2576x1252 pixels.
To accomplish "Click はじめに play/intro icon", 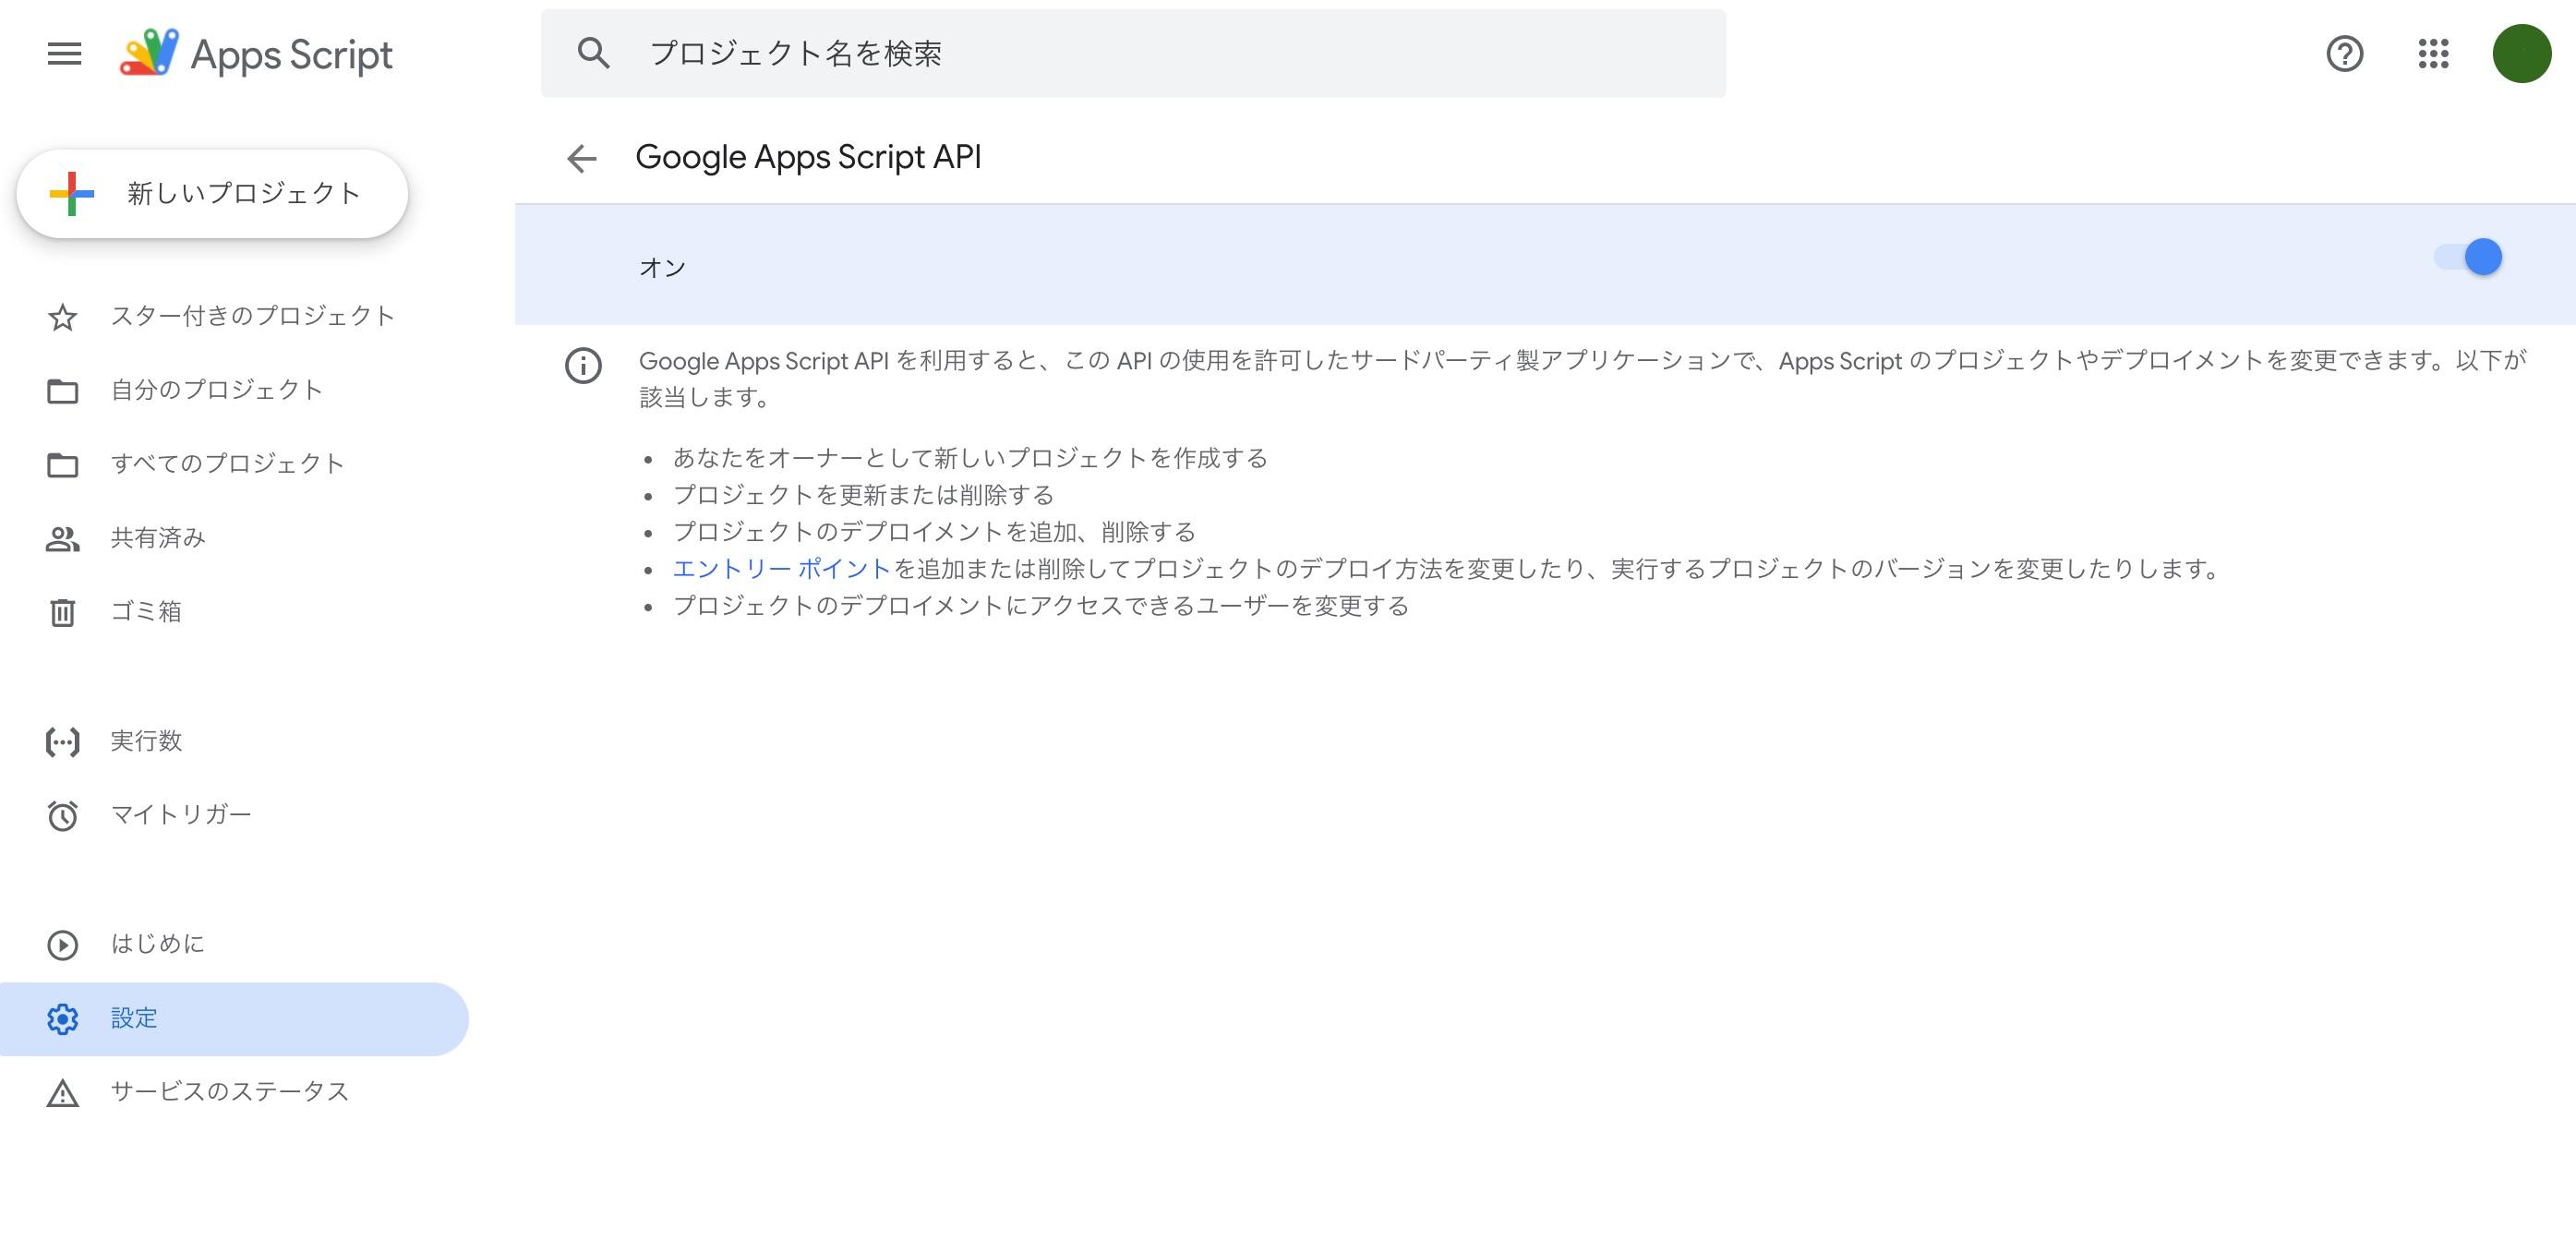I will pos(61,943).
